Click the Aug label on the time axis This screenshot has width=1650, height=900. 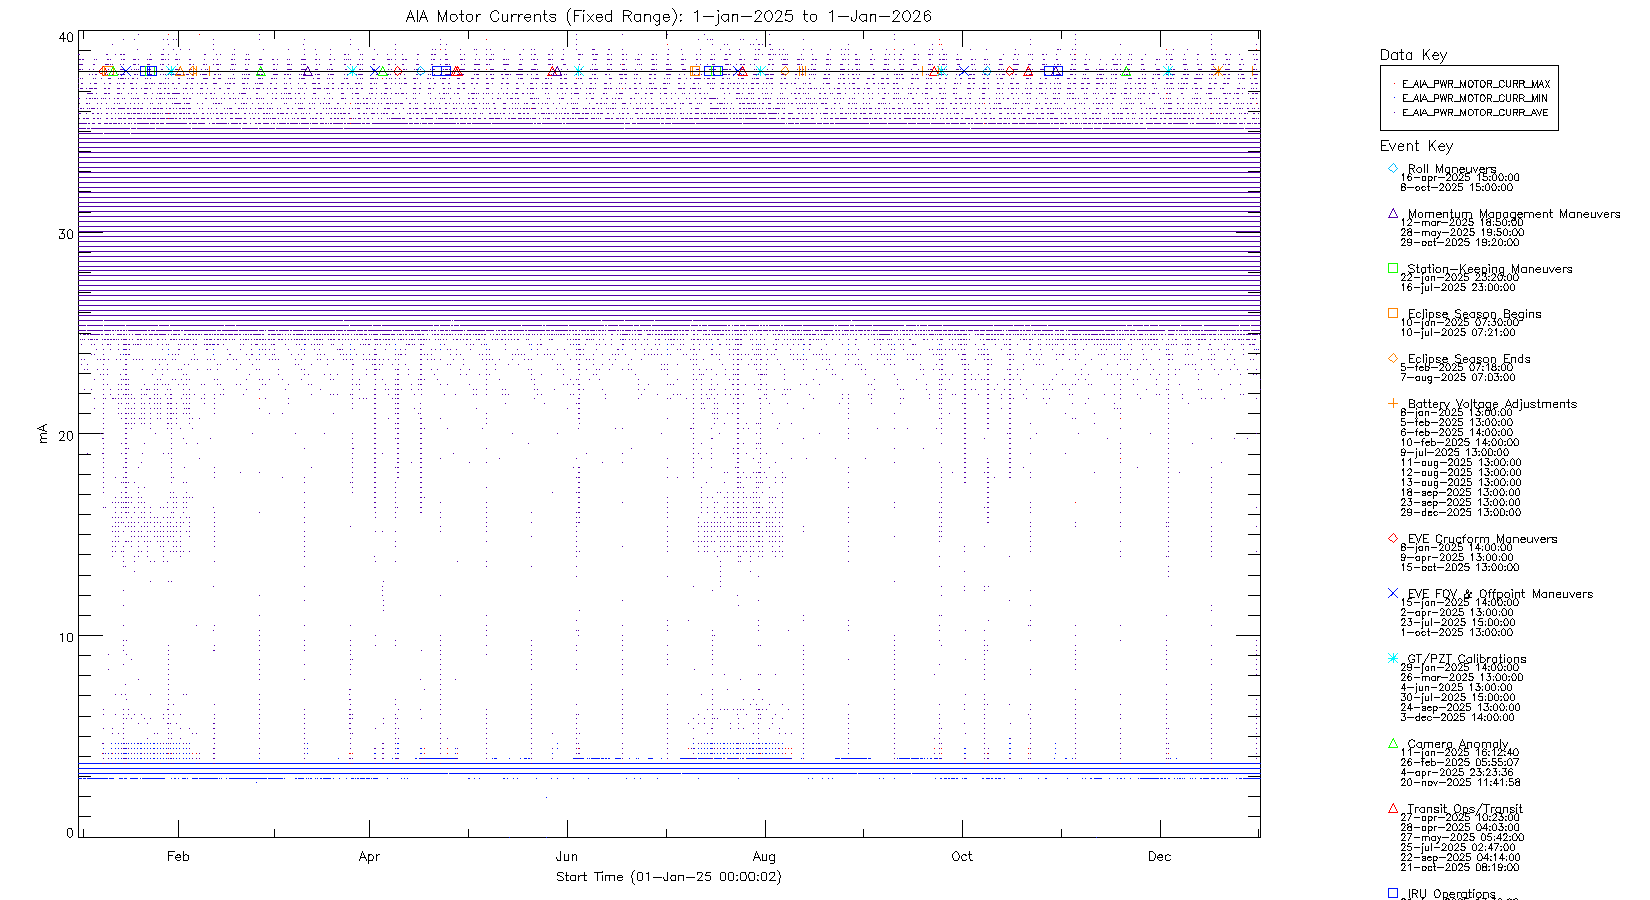click(764, 856)
